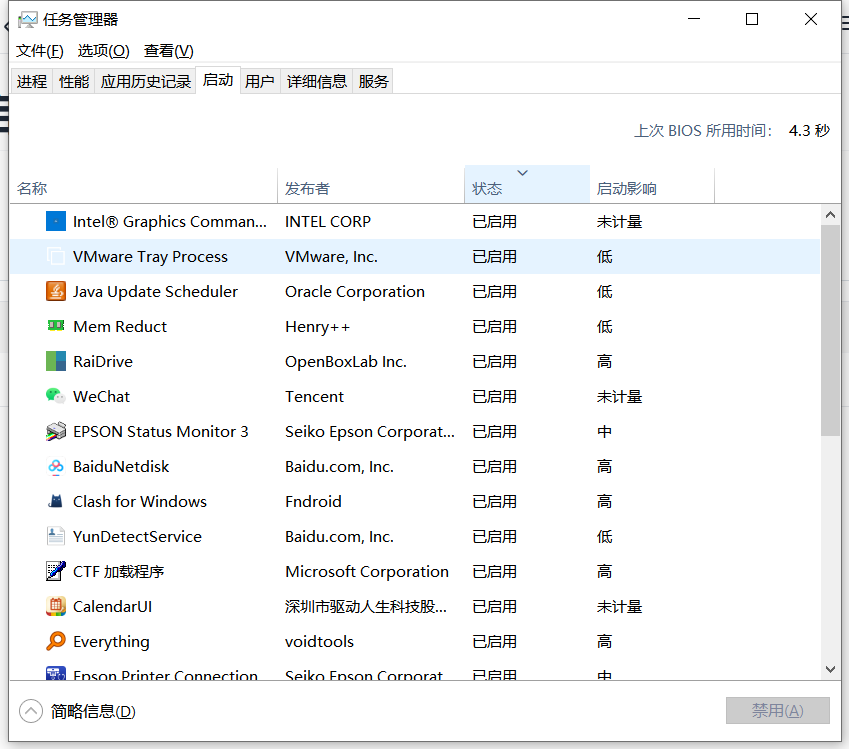
Task: Click the Henry++ publisher cell
Action: [318, 327]
